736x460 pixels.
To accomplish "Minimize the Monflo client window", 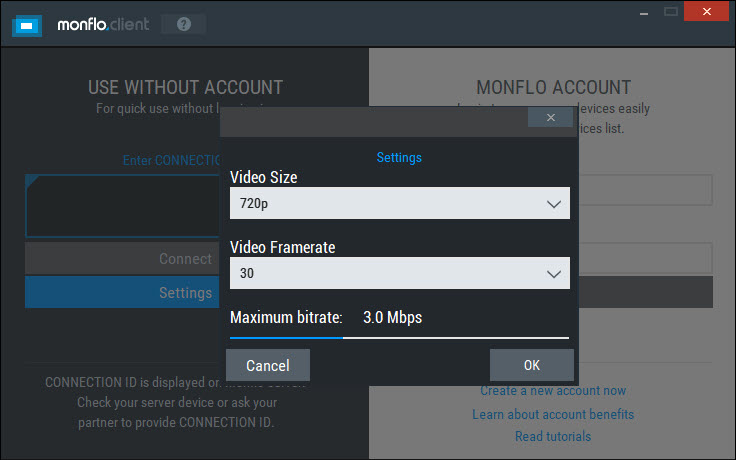I will point(642,12).
